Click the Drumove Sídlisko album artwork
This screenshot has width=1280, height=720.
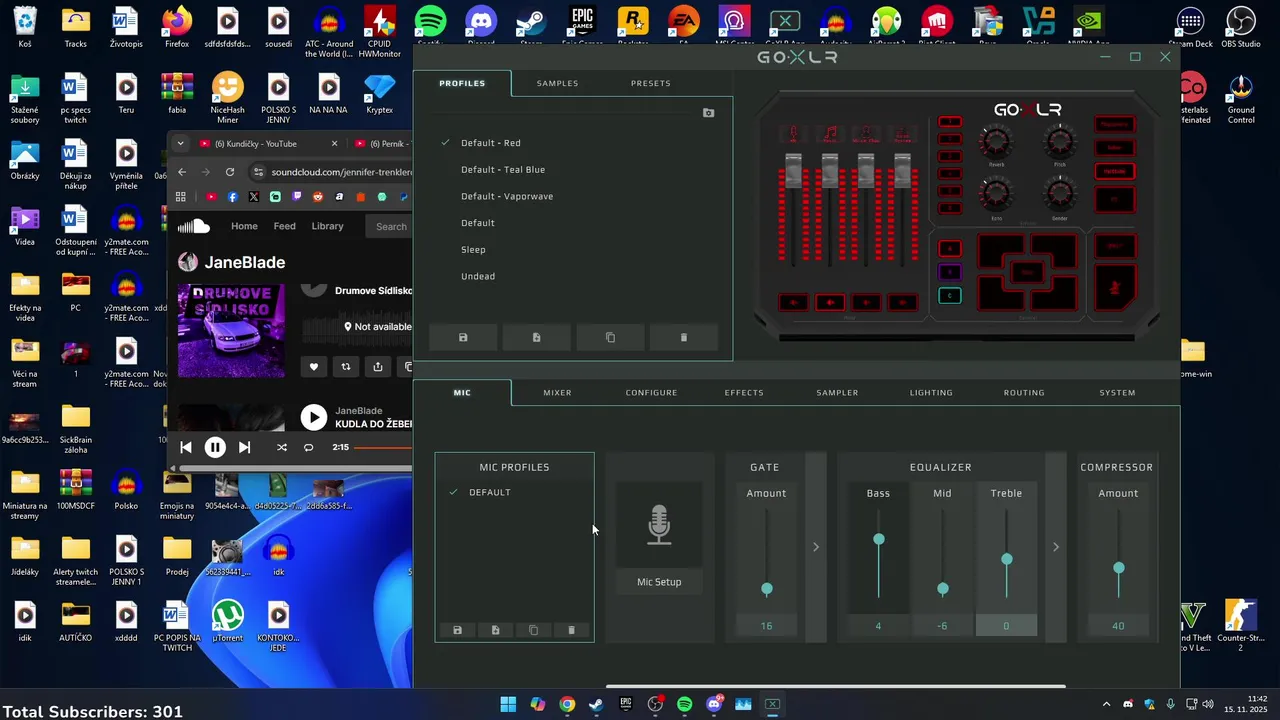(231, 331)
